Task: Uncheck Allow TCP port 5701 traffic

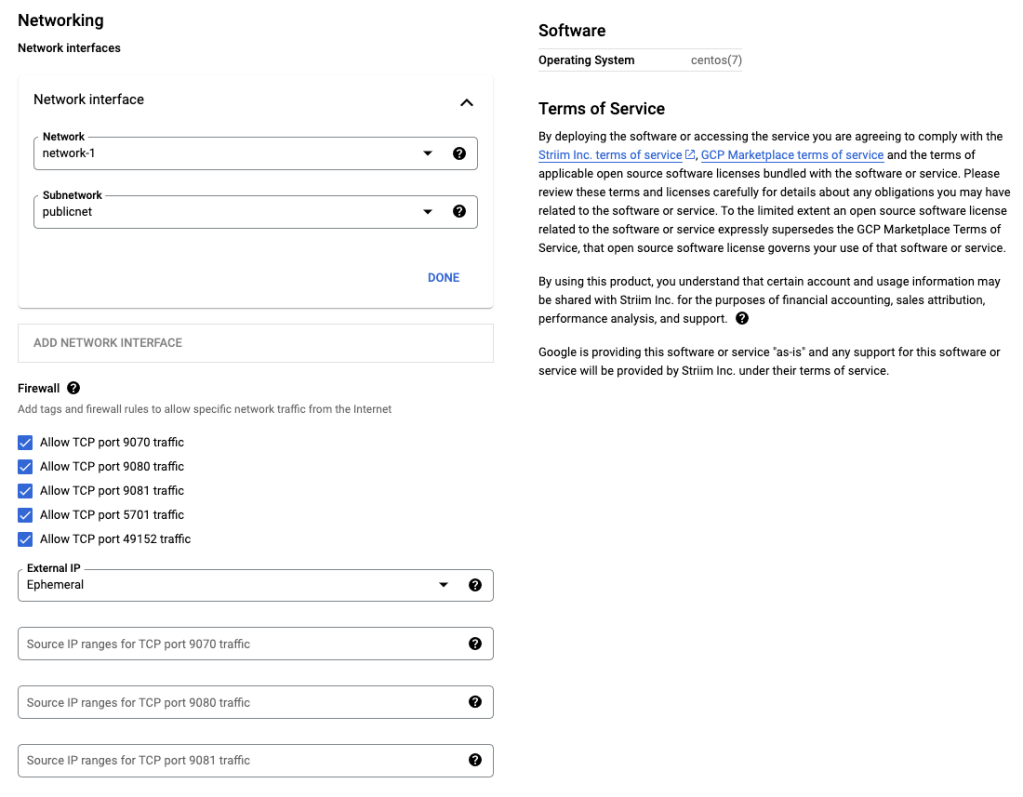Action: tap(25, 515)
